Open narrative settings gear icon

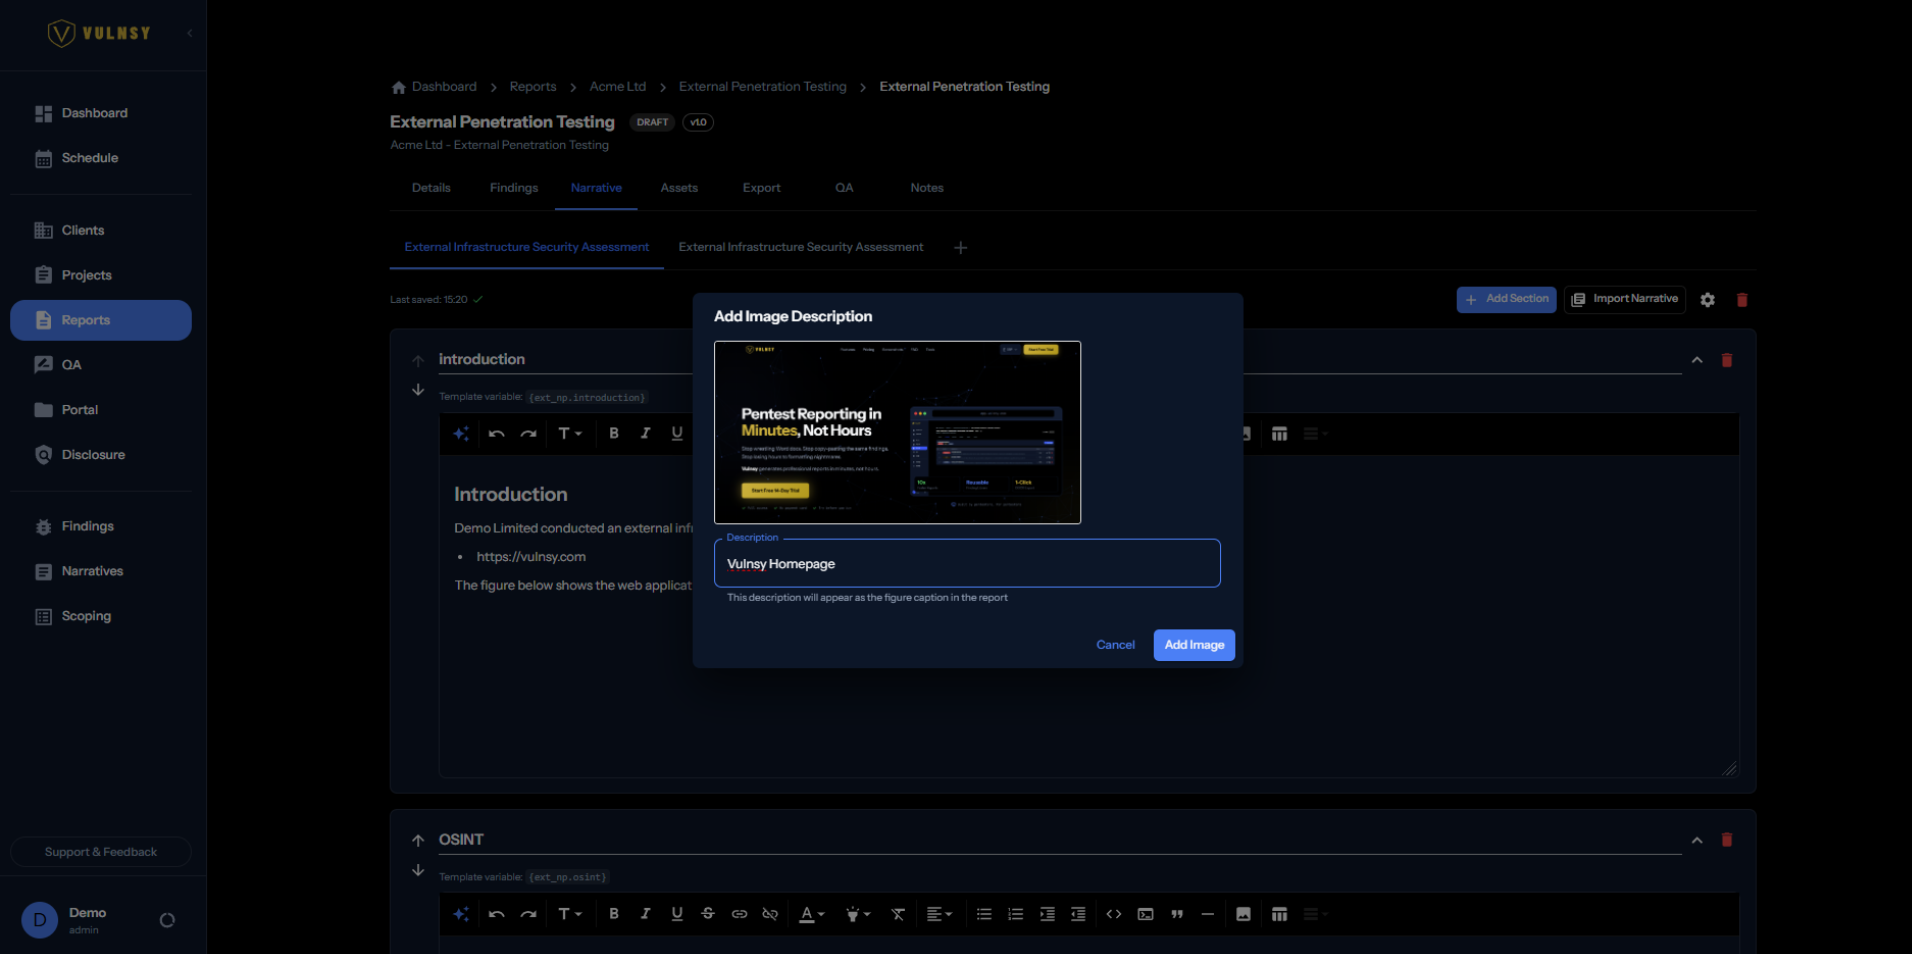pyautogui.click(x=1708, y=300)
